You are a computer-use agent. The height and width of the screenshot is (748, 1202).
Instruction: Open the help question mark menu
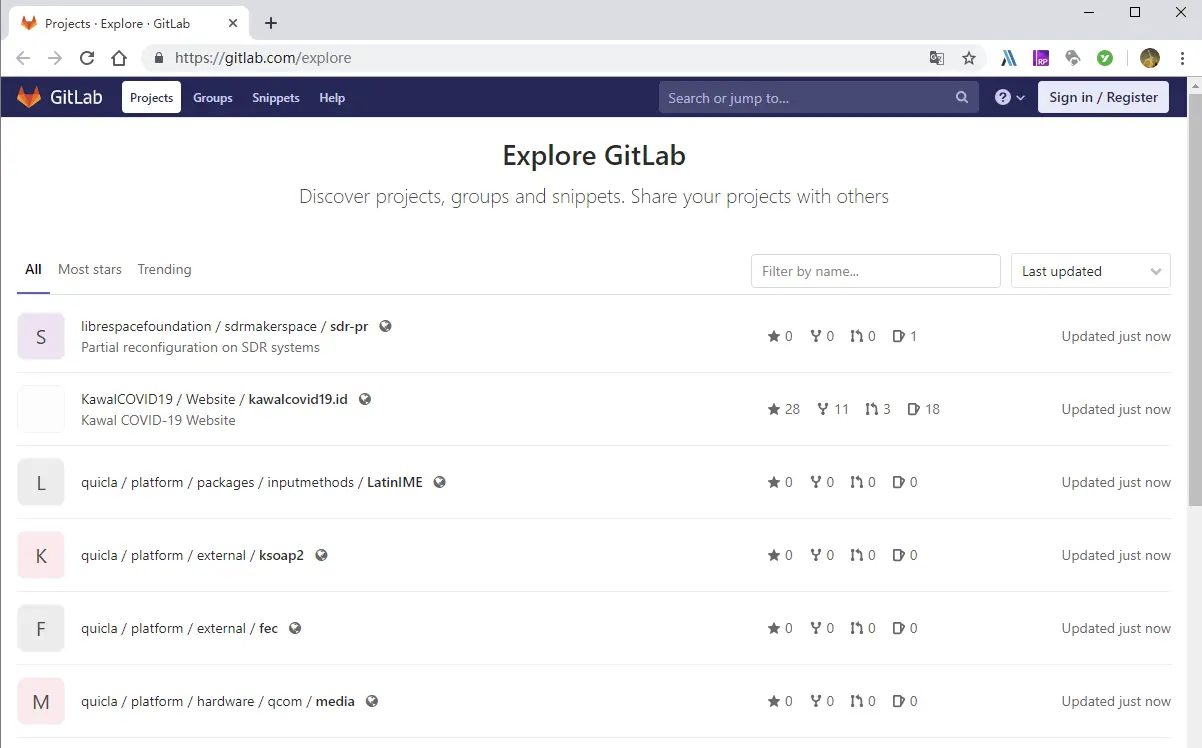(x=1010, y=97)
